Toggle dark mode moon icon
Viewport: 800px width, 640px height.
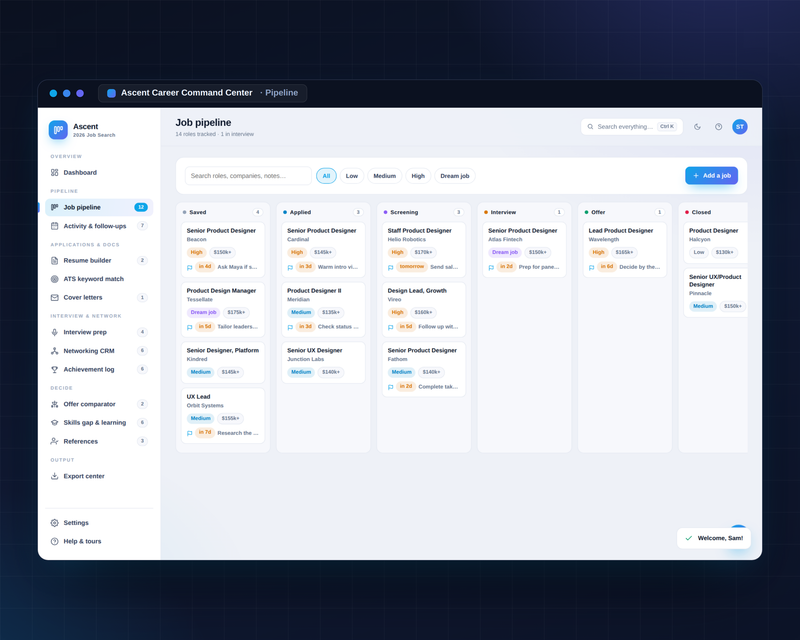point(697,127)
